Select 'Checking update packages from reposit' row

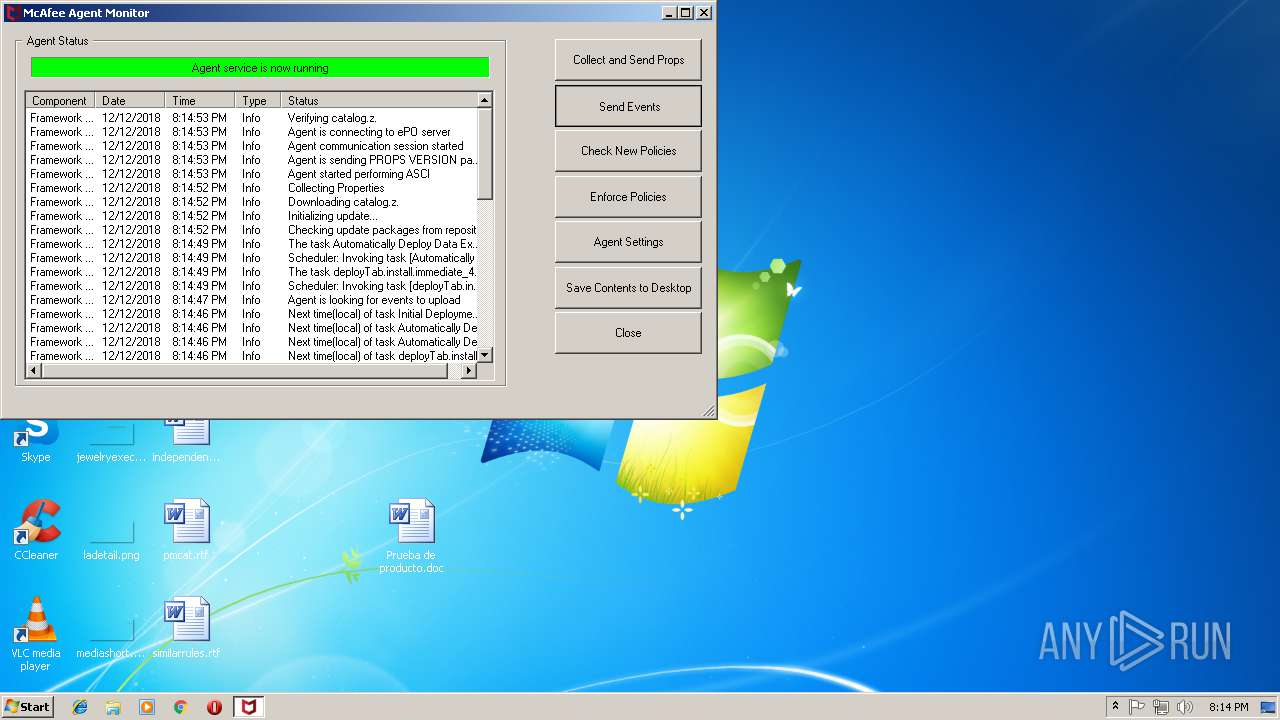tap(252, 230)
